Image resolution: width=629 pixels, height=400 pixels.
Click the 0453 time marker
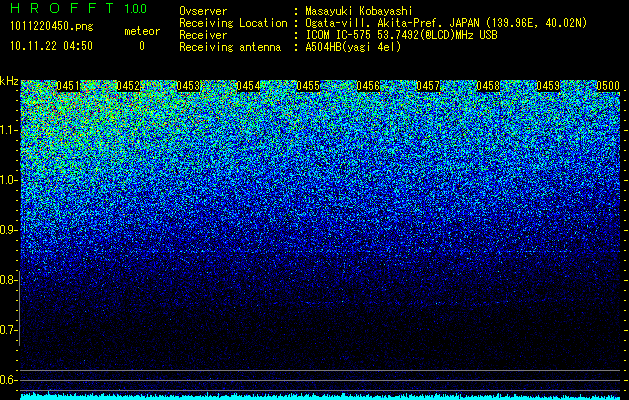click(188, 86)
